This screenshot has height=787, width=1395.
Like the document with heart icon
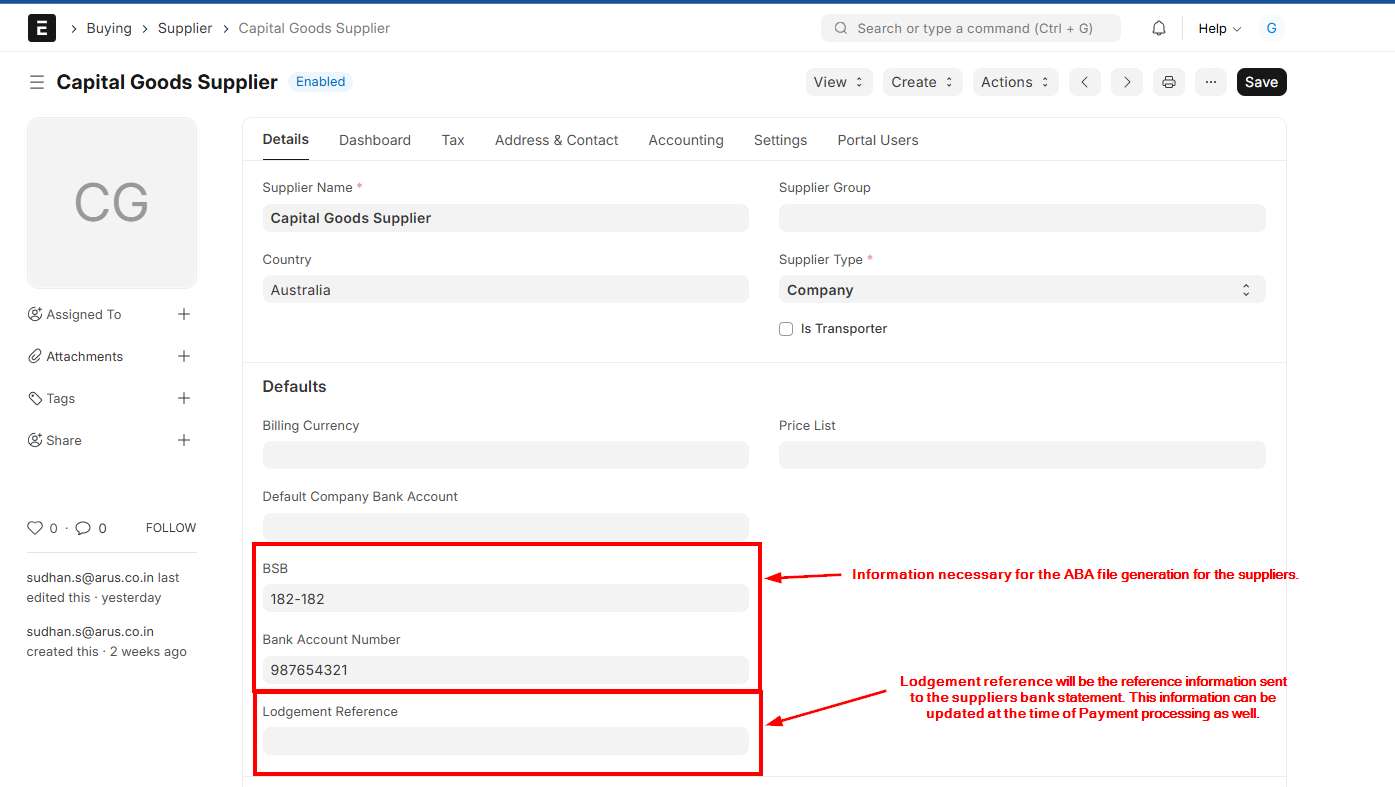tap(35, 528)
